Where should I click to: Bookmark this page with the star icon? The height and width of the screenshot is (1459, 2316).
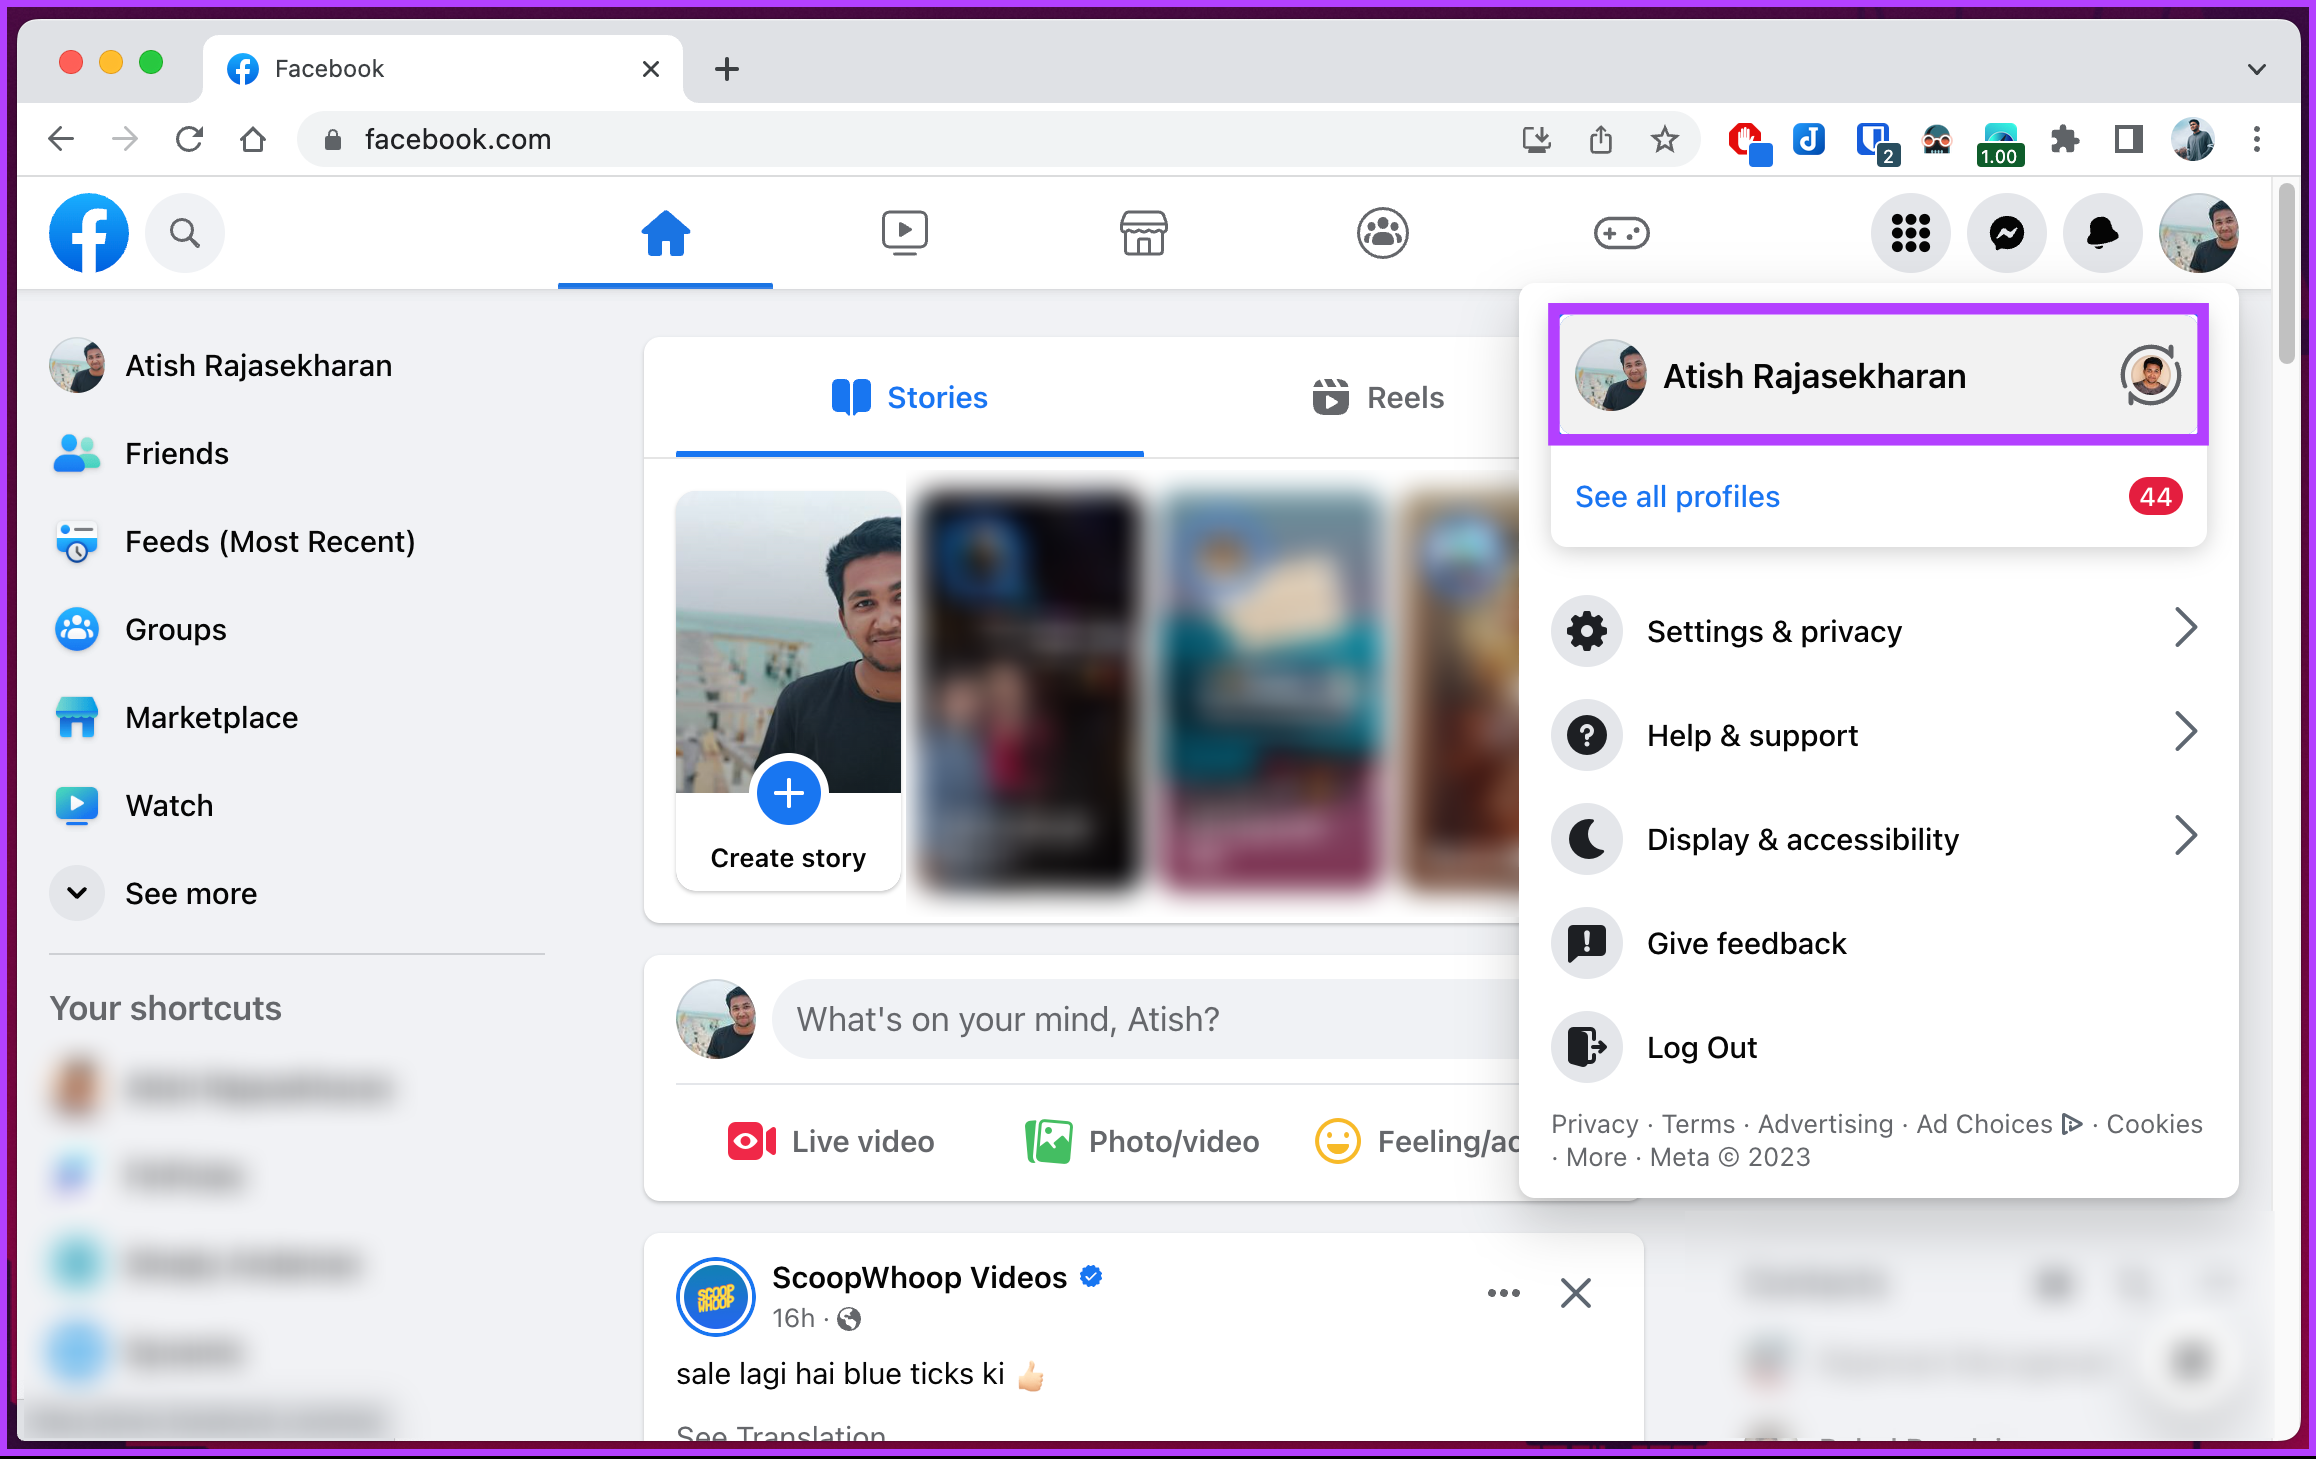click(x=1664, y=139)
